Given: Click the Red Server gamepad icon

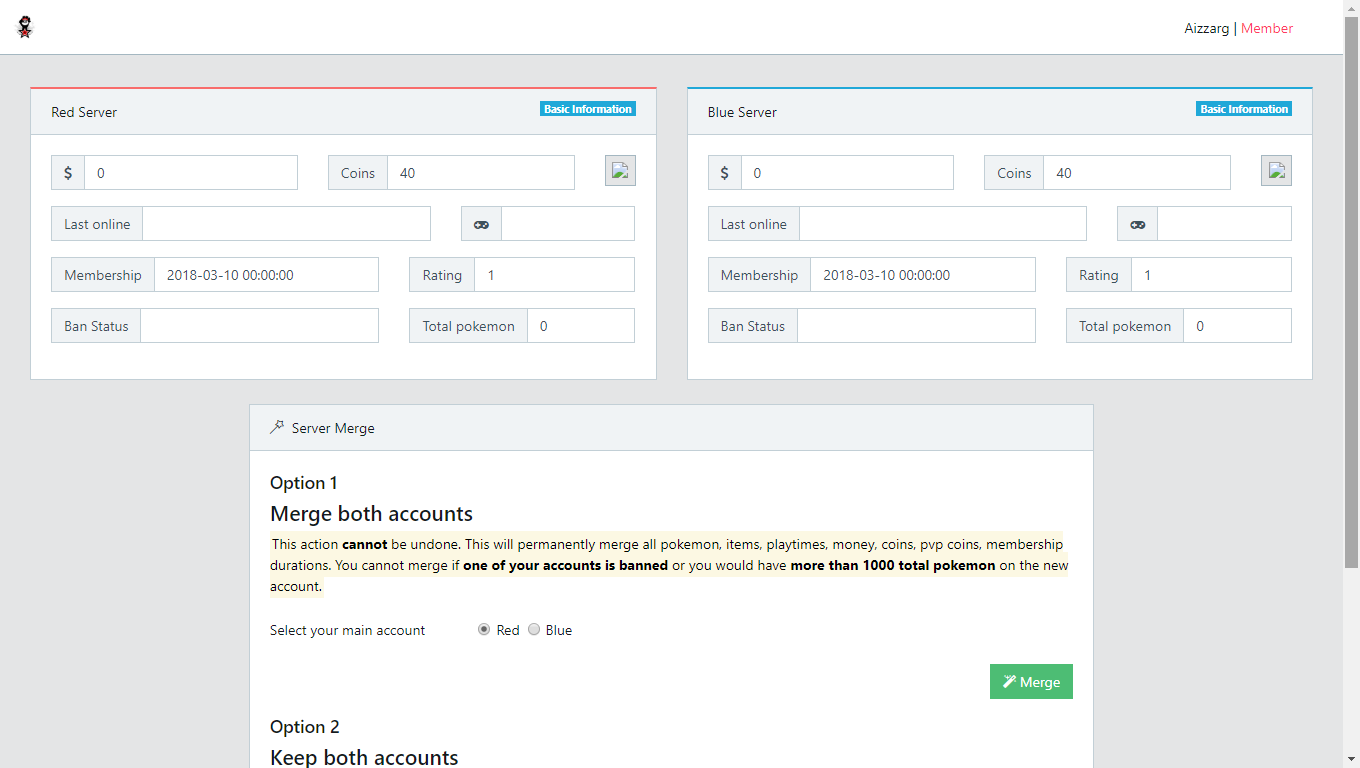Looking at the screenshot, I should pos(481,224).
